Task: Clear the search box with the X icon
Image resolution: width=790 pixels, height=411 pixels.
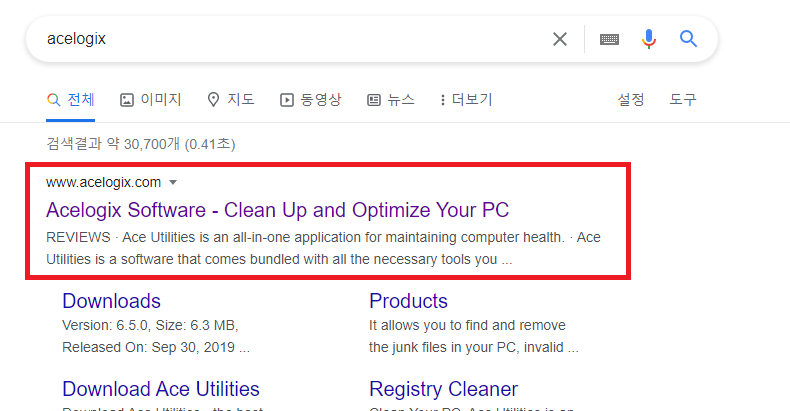Action: coord(560,39)
